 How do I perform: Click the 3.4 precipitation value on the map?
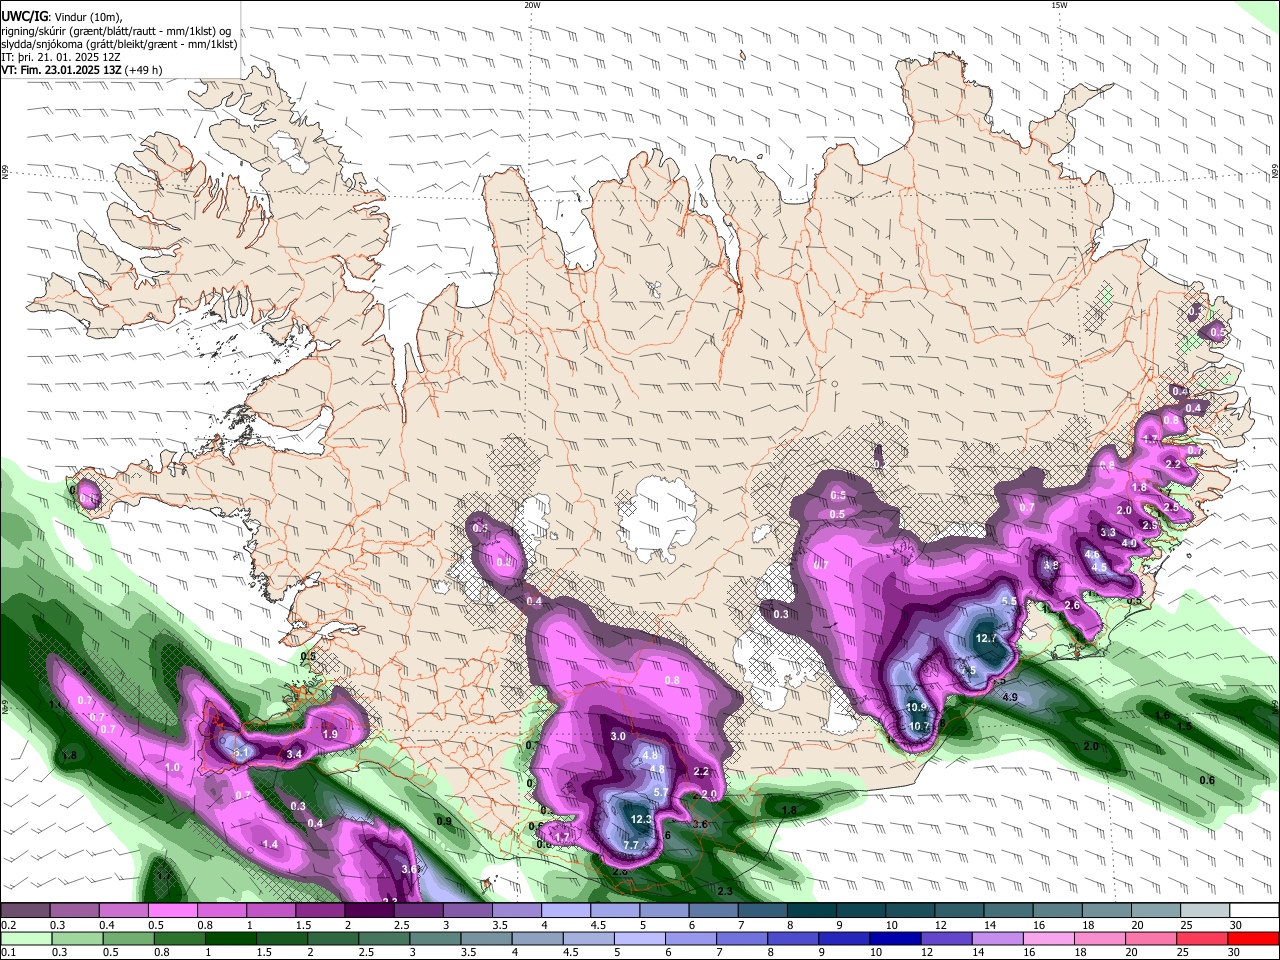click(294, 754)
